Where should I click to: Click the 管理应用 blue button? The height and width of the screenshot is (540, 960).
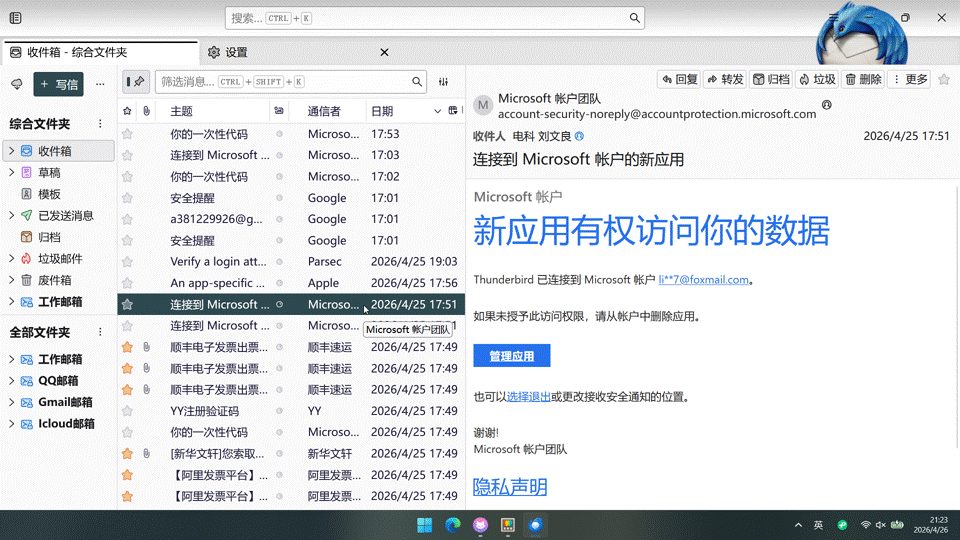pyautogui.click(x=511, y=355)
